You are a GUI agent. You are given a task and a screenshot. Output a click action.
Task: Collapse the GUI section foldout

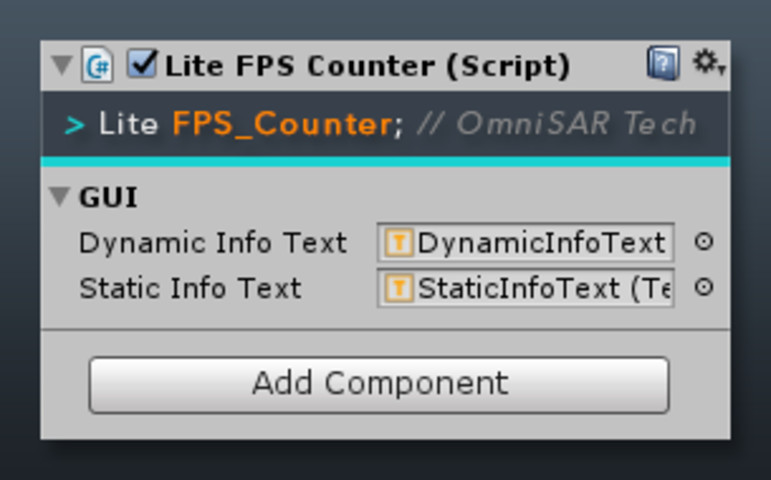coord(59,196)
